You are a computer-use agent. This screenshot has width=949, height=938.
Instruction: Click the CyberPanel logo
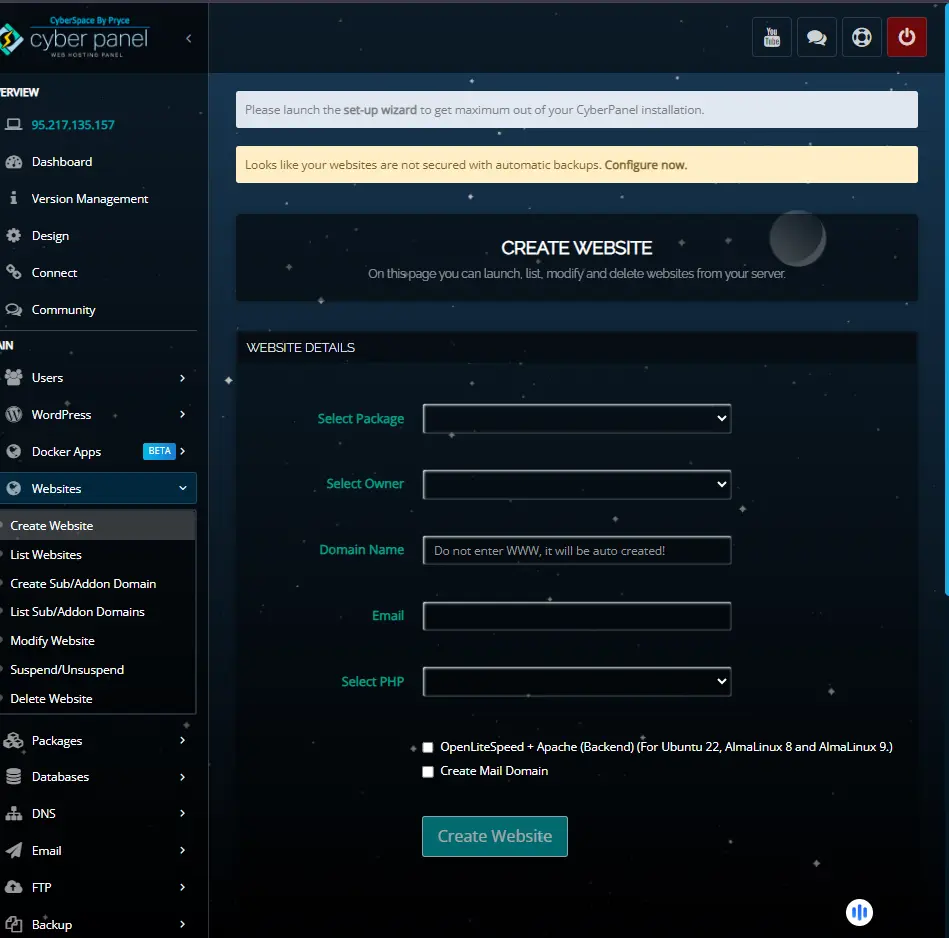[74, 38]
